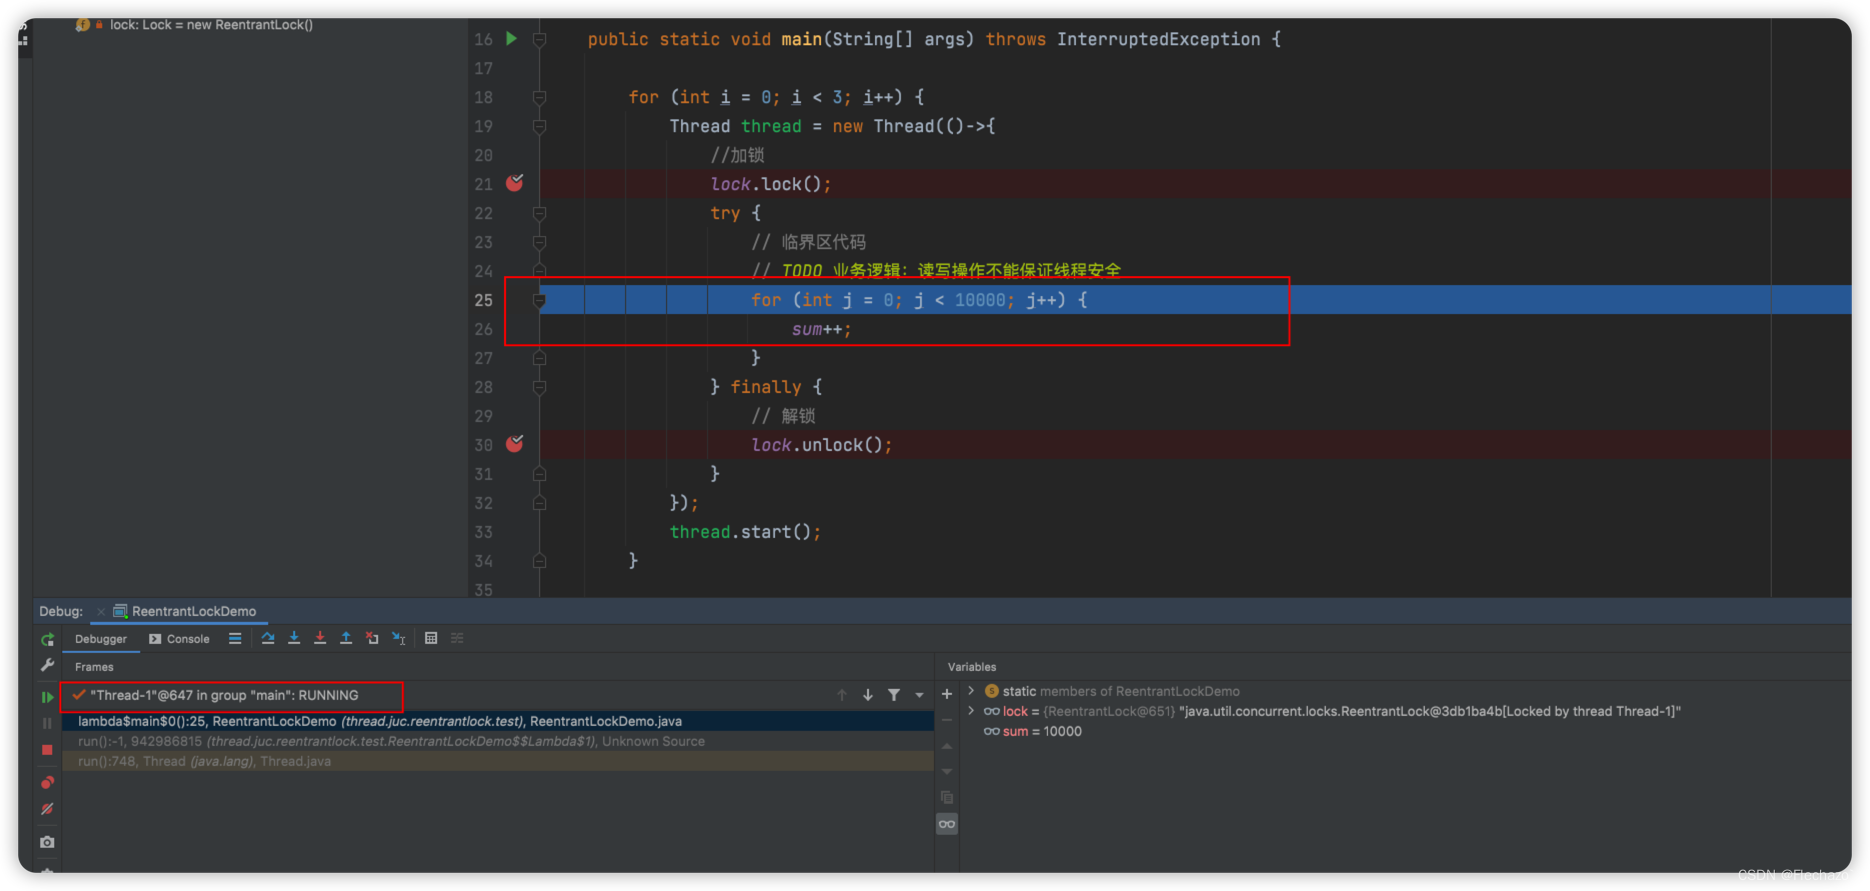Click lock.unlock() code on line 30
Image resolution: width=1870 pixels, height=891 pixels.
[x=822, y=445]
